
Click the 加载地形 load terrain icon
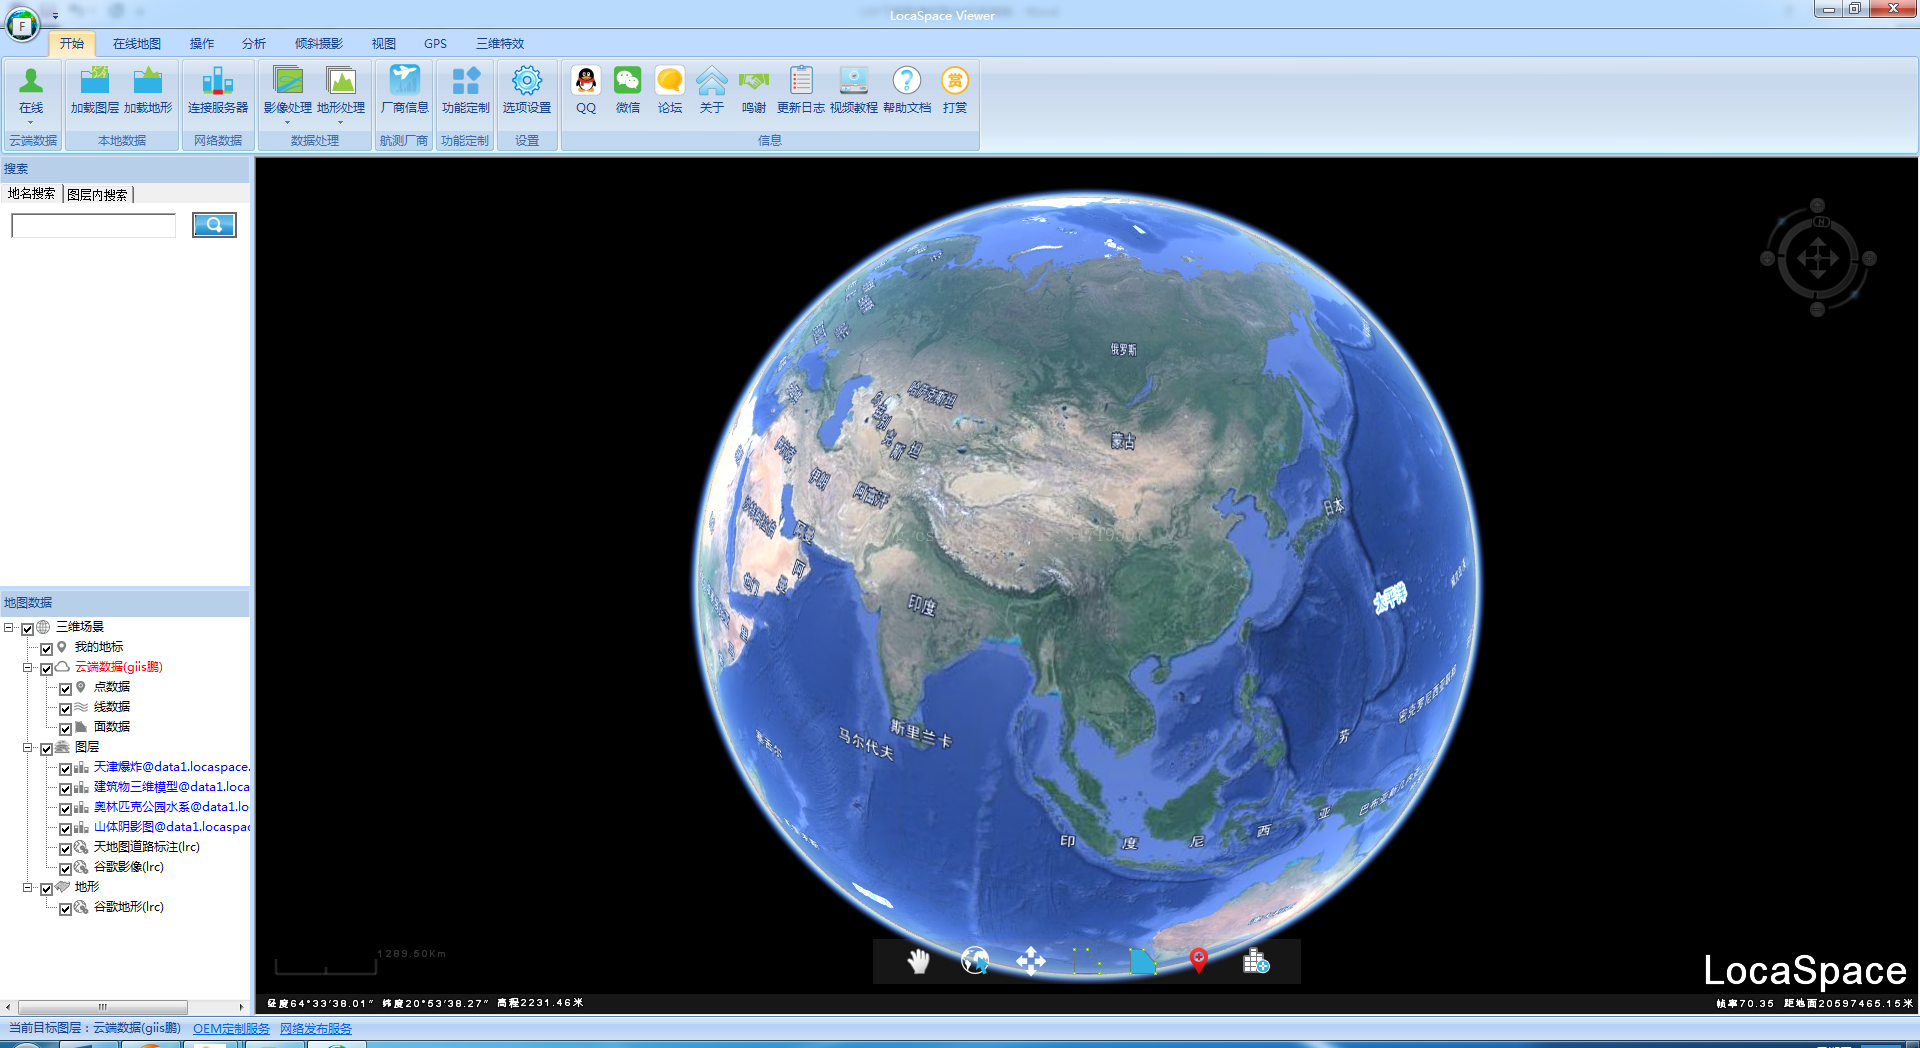pos(148,81)
